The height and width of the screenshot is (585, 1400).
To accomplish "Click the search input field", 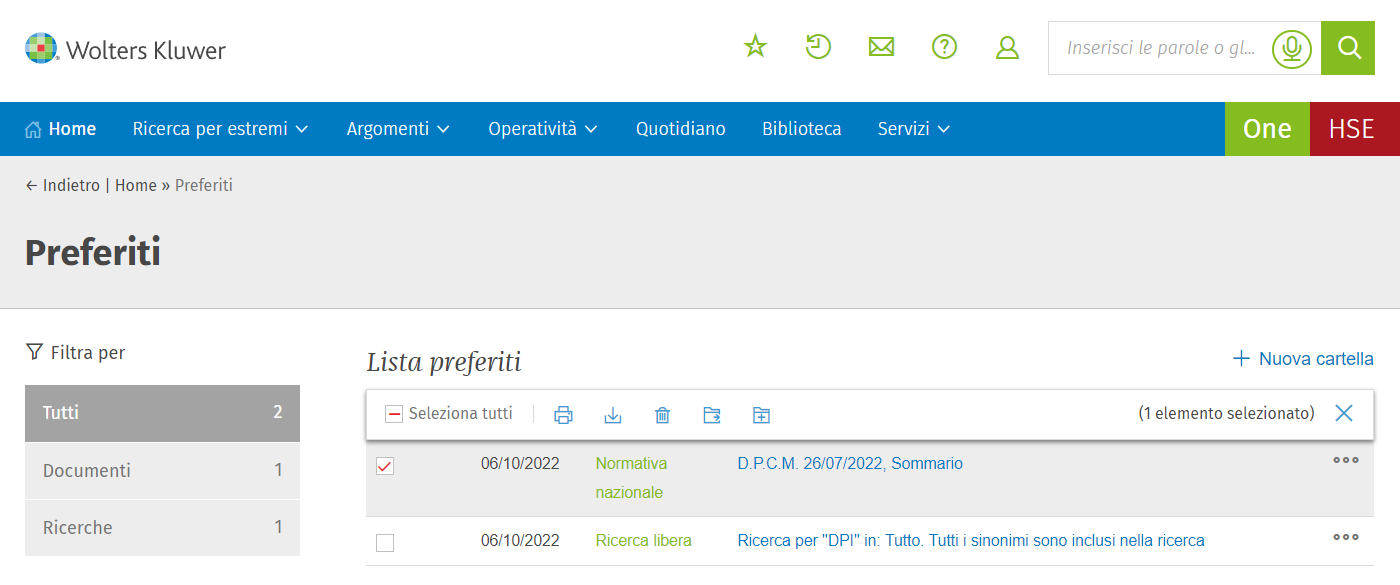I will (1160, 48).
